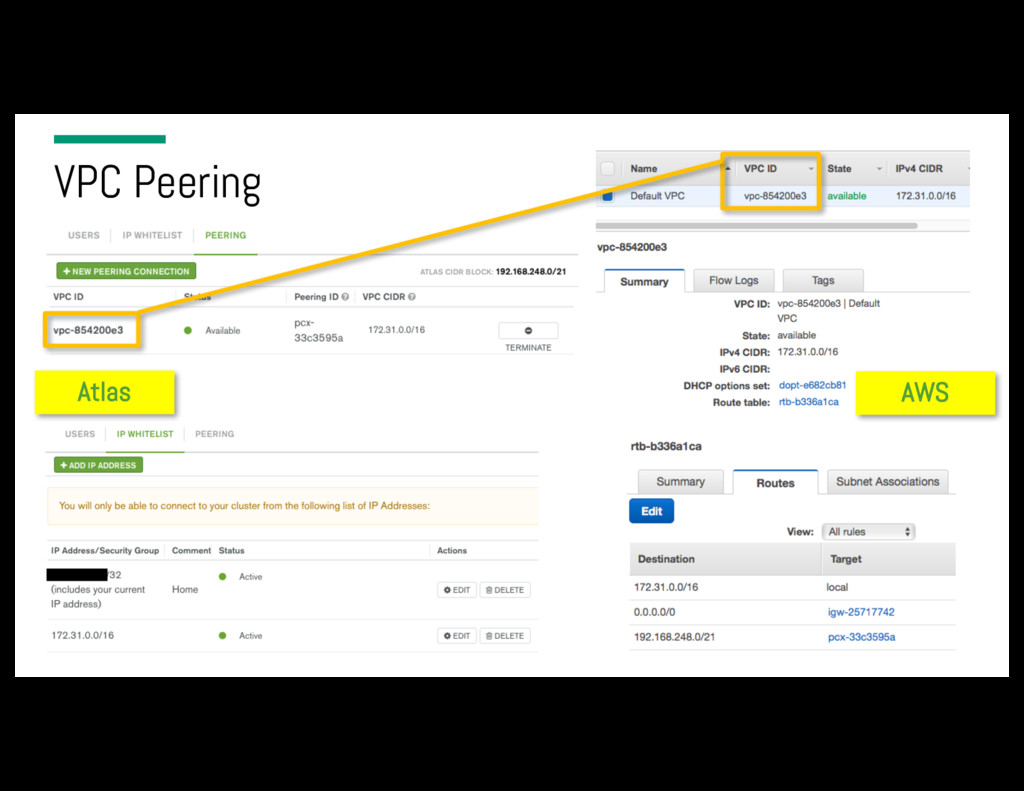Click New Peering Connection button
Screen dimensions: 1024x791
coord(126,271)
